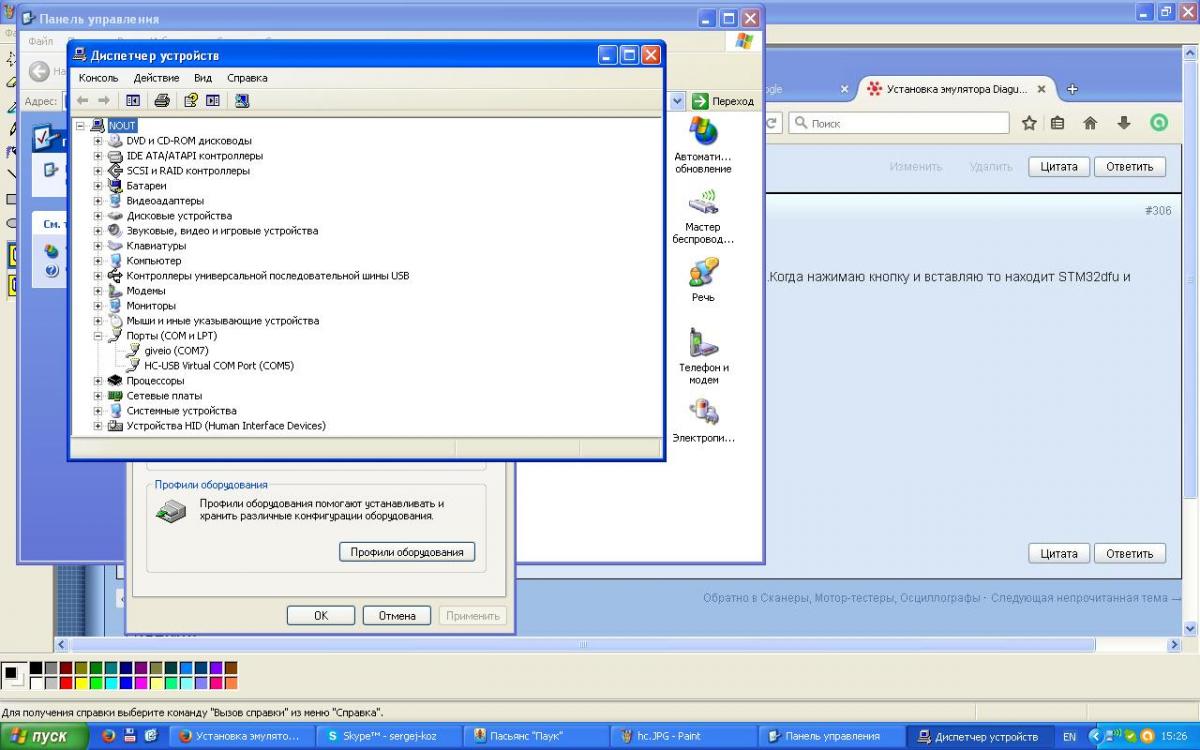Click the Firefox quick launch icon on taskbar
Viewport: 1200px width, 750px height.
108,736
